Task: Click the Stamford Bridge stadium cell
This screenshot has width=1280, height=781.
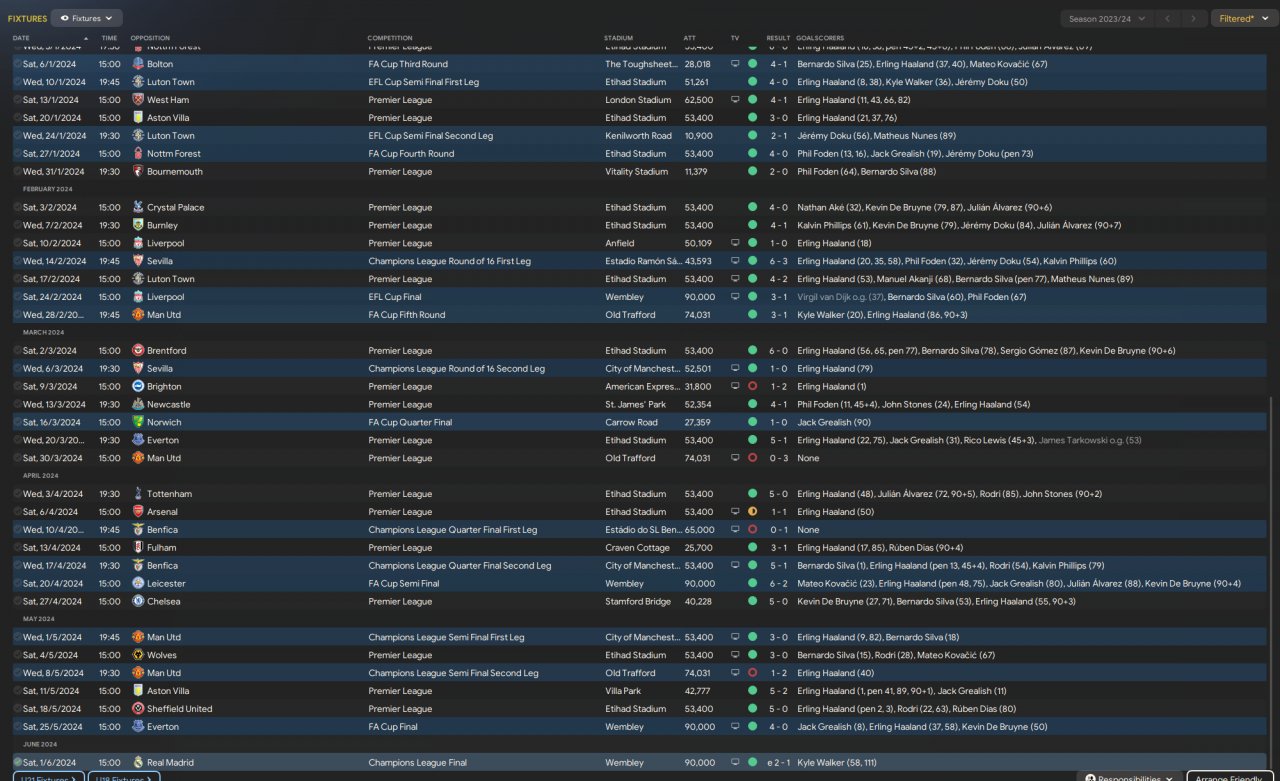Action: (637, 602)
